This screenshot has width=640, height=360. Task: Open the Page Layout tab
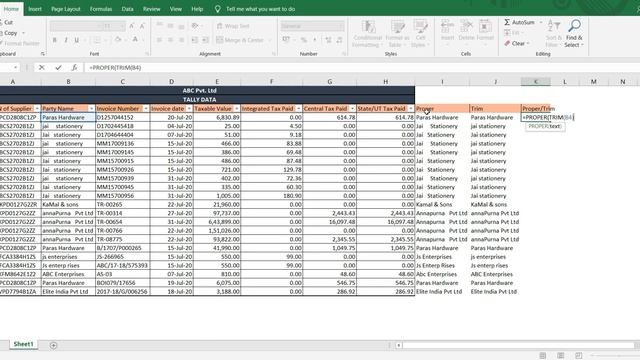coord(66,9)
